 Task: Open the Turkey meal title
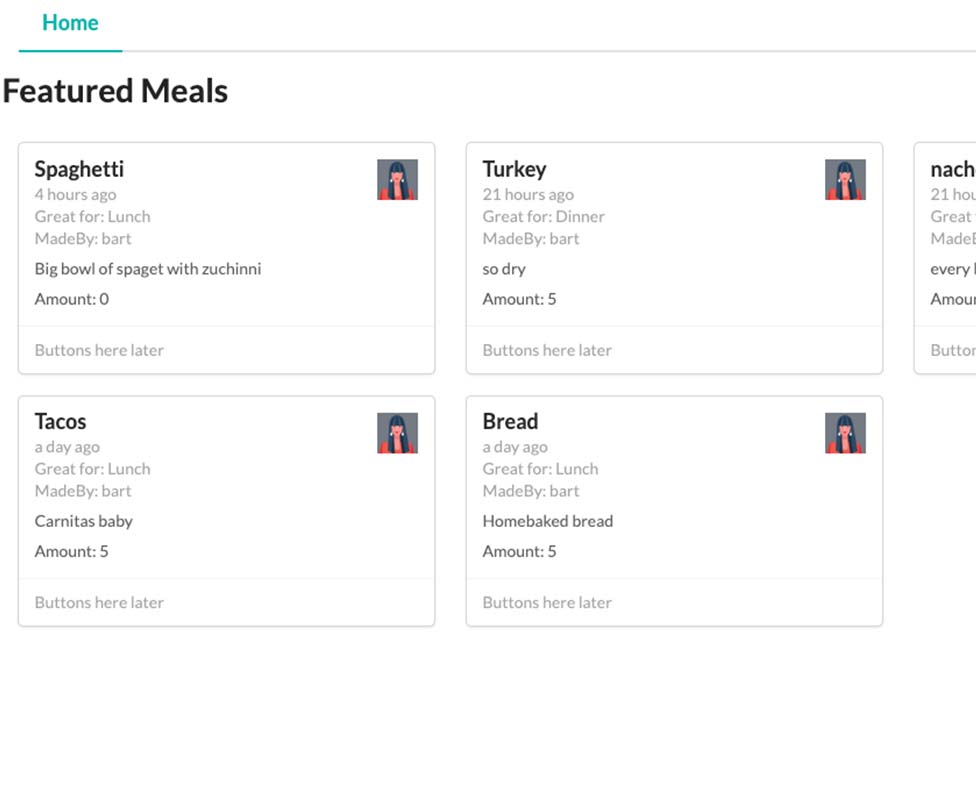coord(514,169)
